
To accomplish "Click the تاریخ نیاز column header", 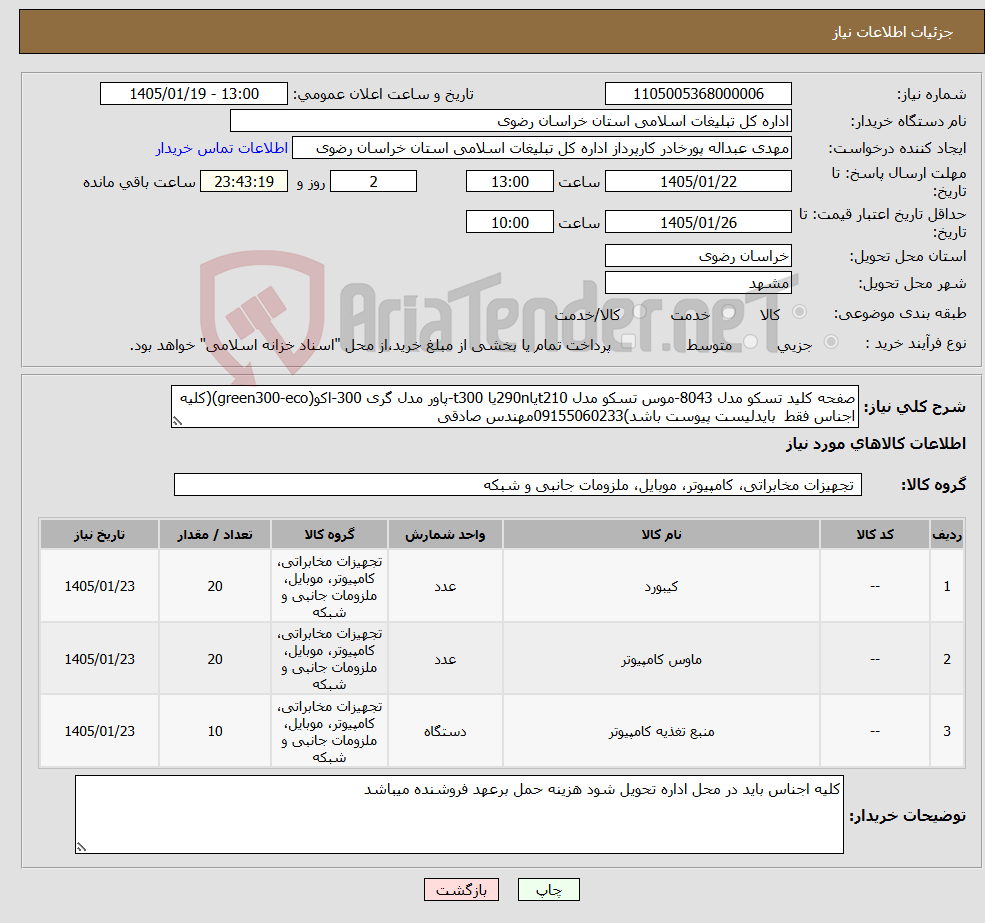I will (x=99, y=534).
